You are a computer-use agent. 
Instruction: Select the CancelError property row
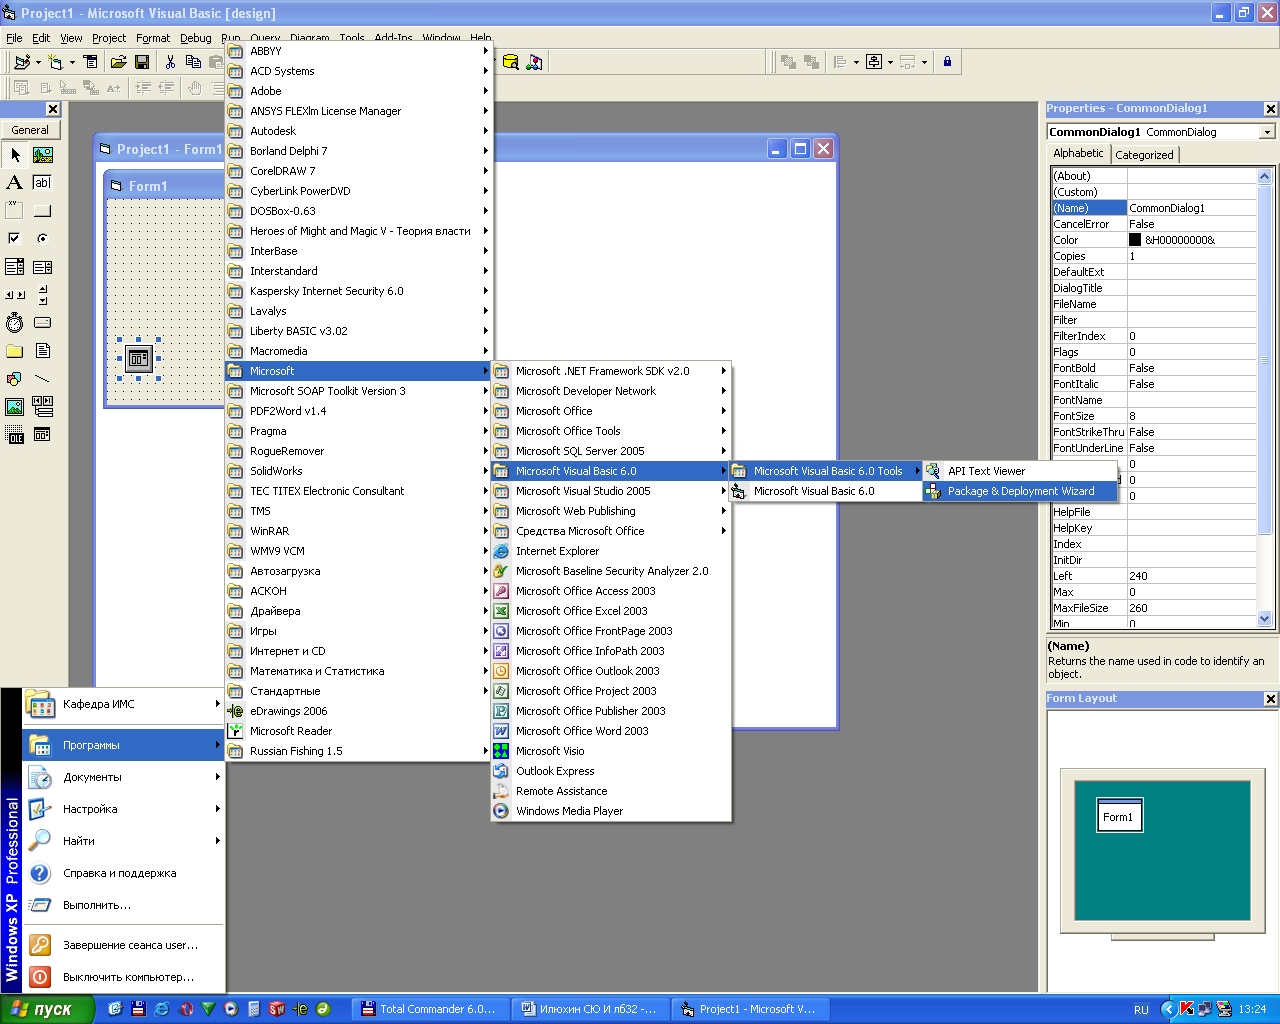(x=1153, y=224)
